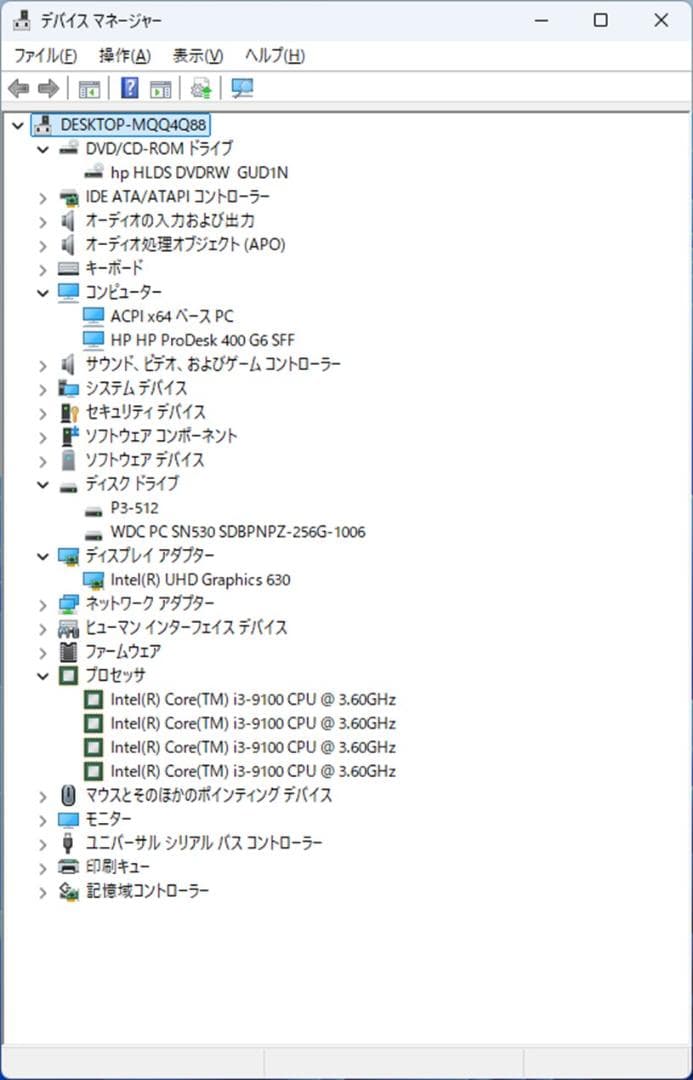Viewport: 693px width, 1080px height.
Task: Collapse the ディスプレイ アダプター category
Action: coord(43,556)
